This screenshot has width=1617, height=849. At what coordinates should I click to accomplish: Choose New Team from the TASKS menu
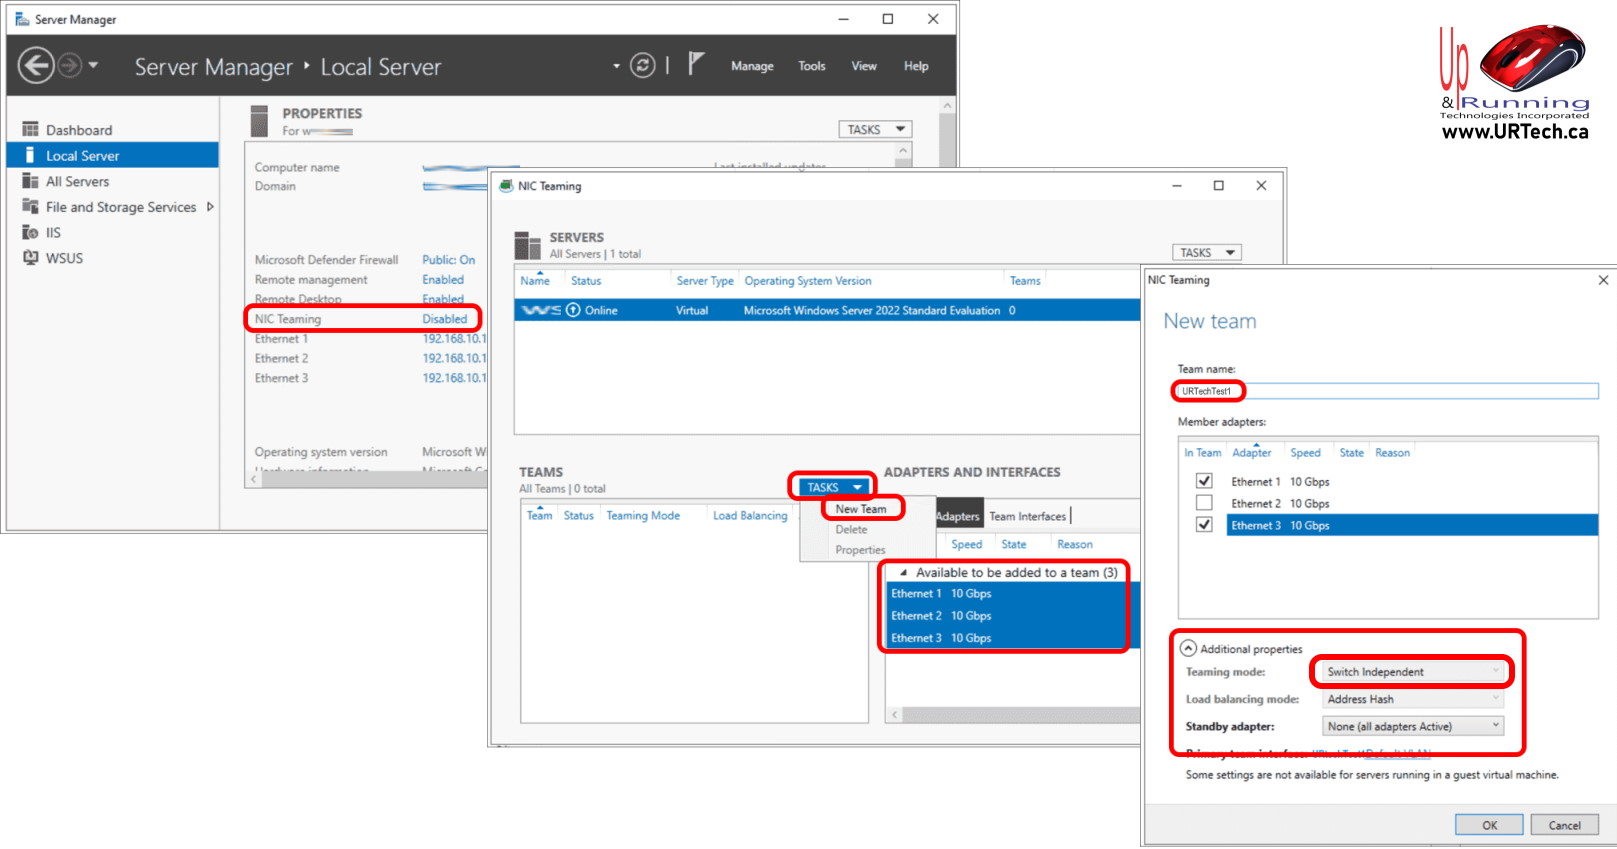pyautogui.click(x=861, y=509)
